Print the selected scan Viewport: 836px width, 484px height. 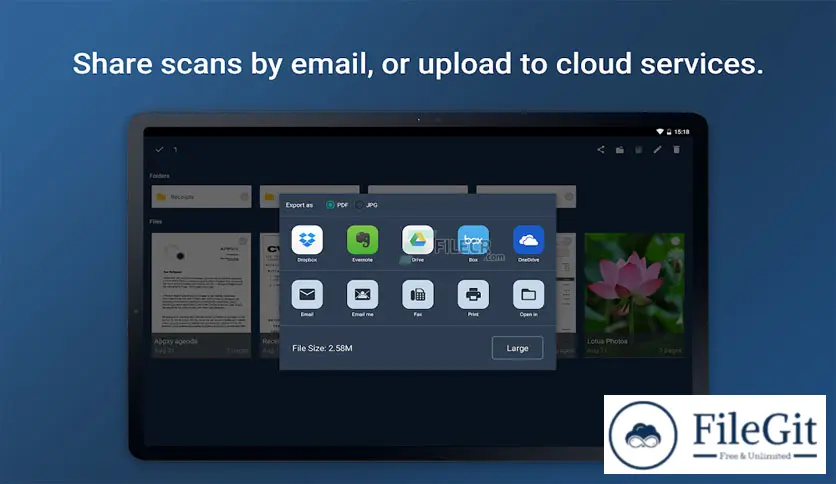click(x=473, y=294)
